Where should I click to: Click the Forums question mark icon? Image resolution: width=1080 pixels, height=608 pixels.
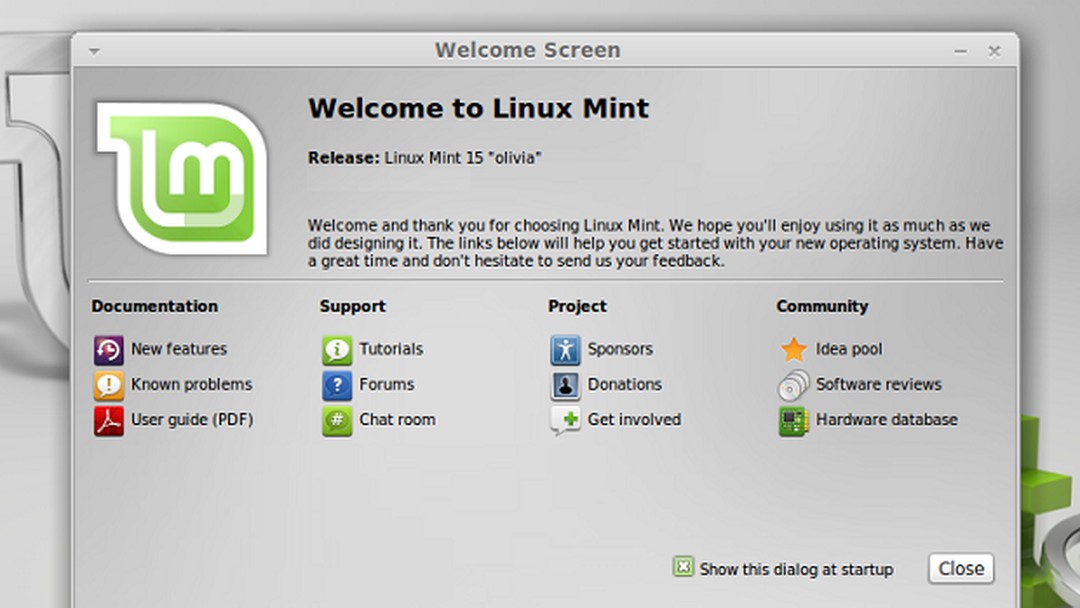(x=337, y=385)
